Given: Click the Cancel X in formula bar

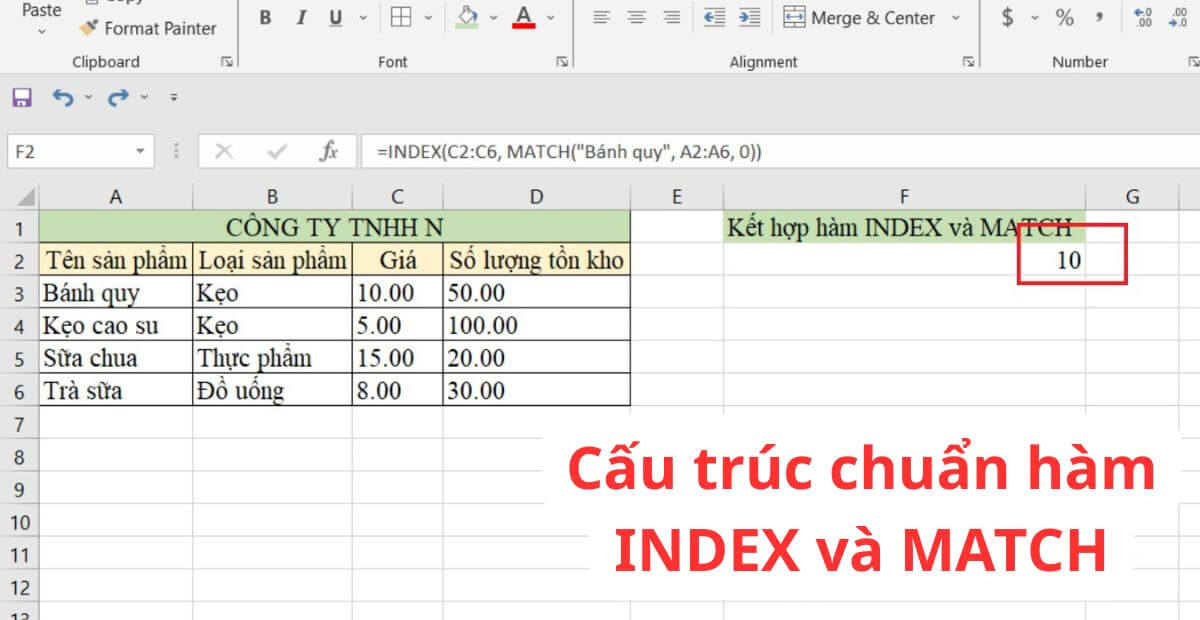Looking at the screenshot, I should [224, 152].
